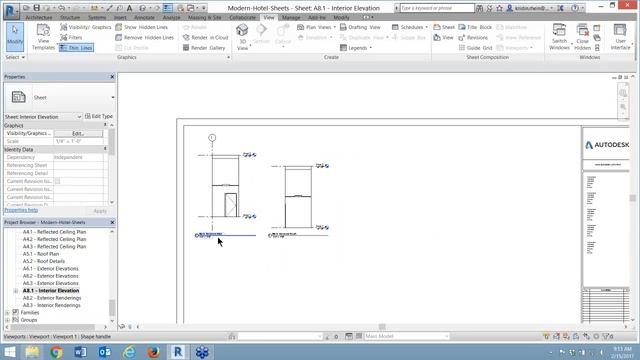Click the Title Block tool
Screen dimensions: 640x360
coord(475,27)
